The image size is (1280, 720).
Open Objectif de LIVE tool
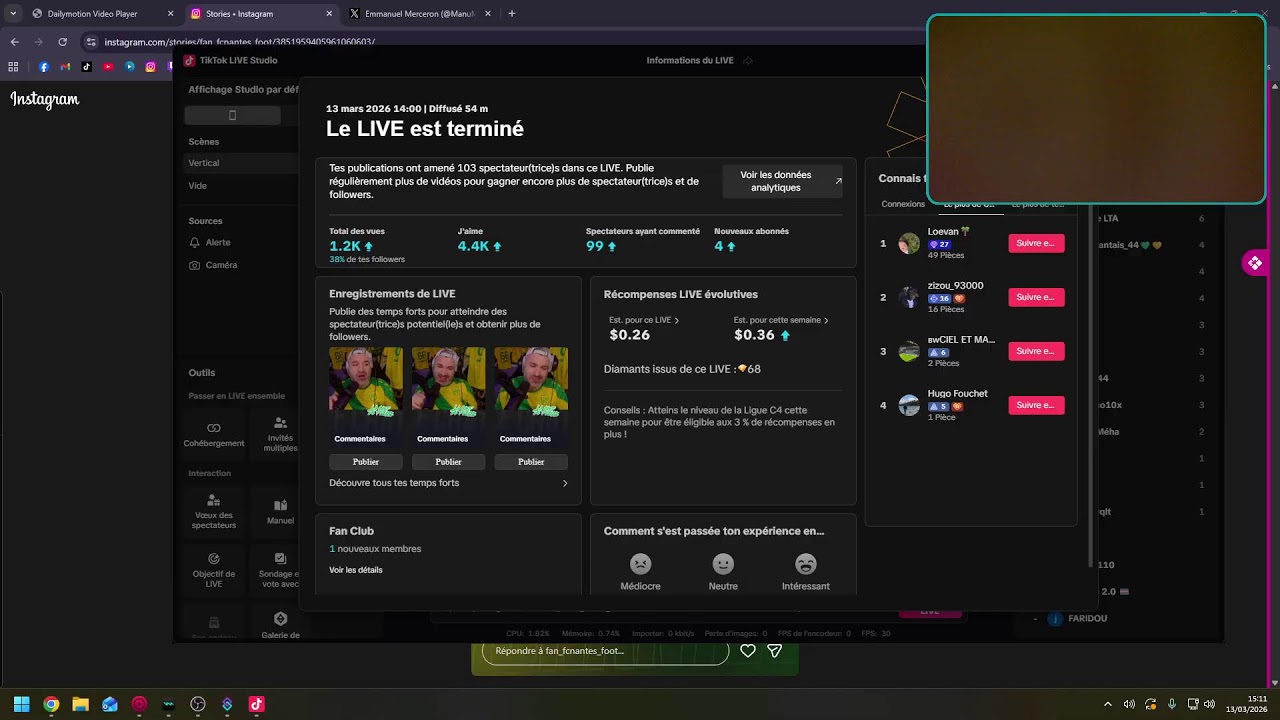213,569
